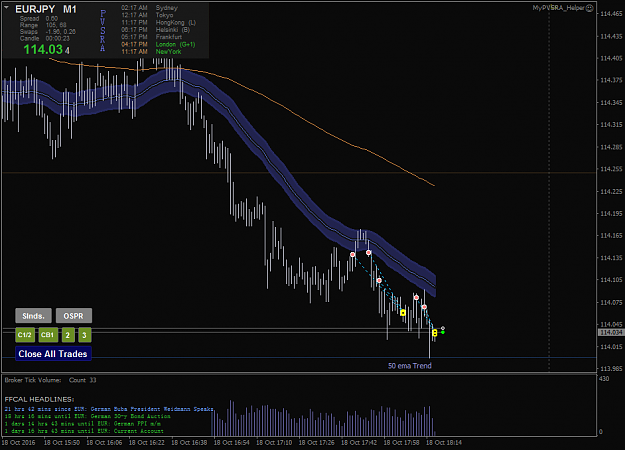Viewport: 625px width, 450px height.
Task: Click the 18 Oct 16:54 time label
Action: (232, 442)
